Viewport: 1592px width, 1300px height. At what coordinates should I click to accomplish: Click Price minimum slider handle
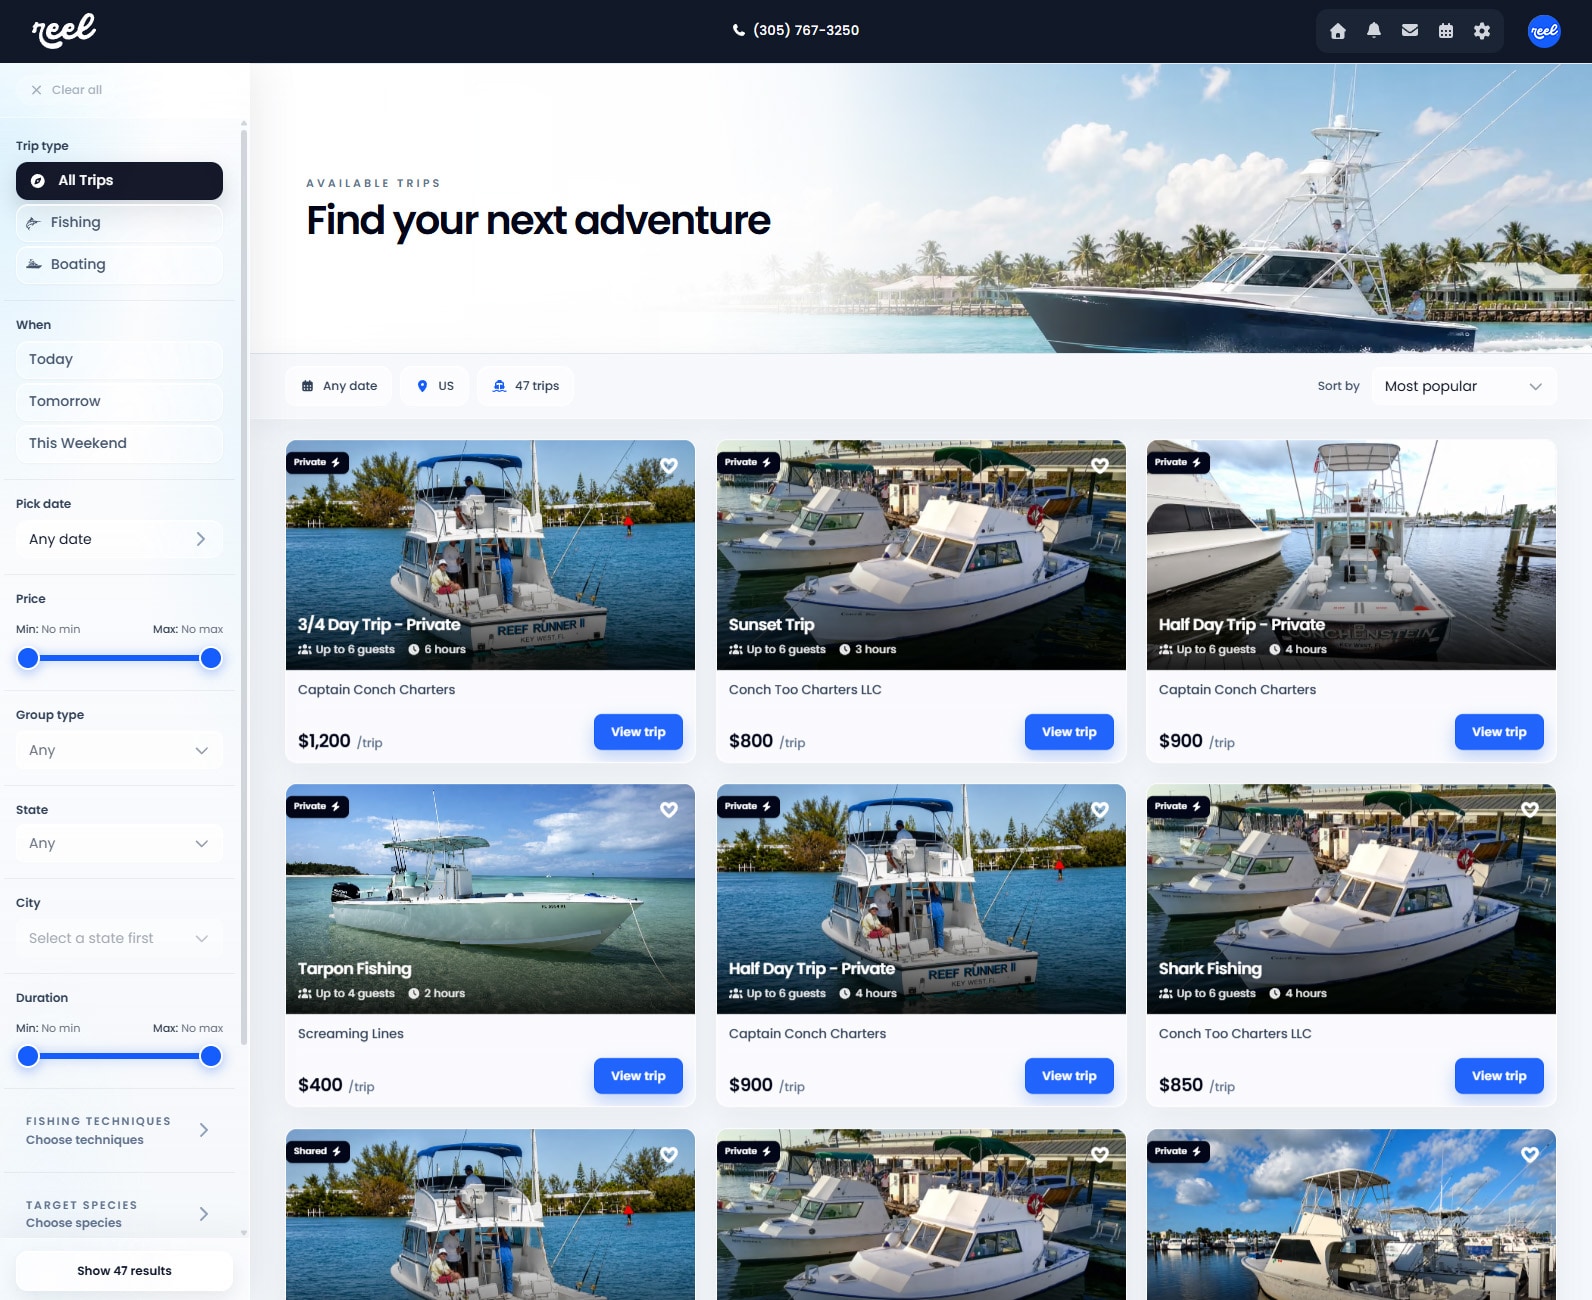click(x=28, y=658)
